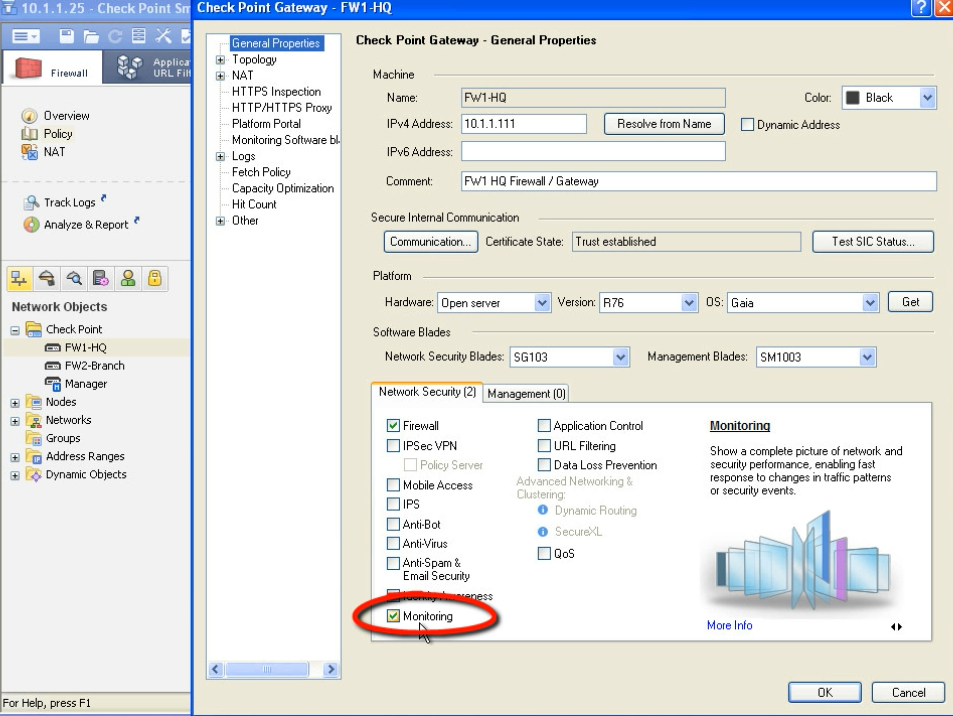Screen dimensions: 953x716
Task: Enable the IPS blade checkbox
Action: (393, 504)
